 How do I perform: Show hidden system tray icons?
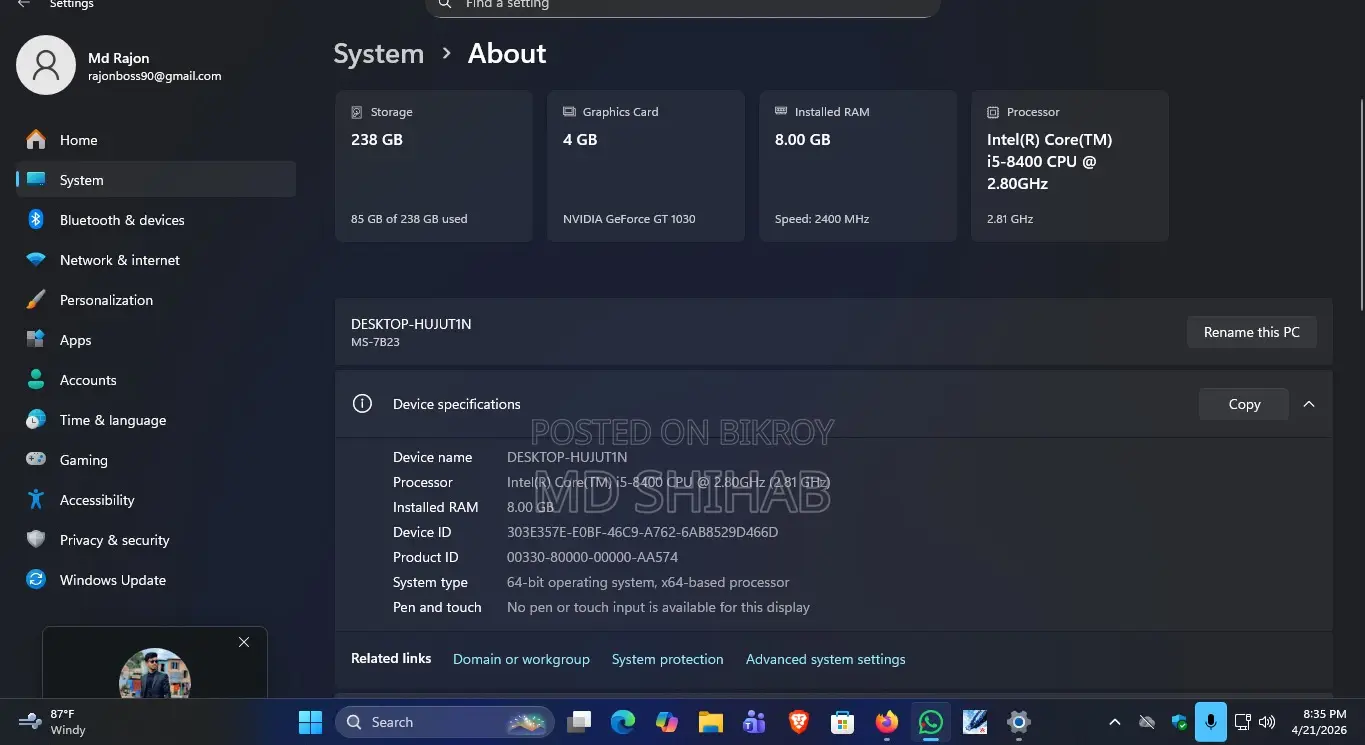tap(1115, 722)
